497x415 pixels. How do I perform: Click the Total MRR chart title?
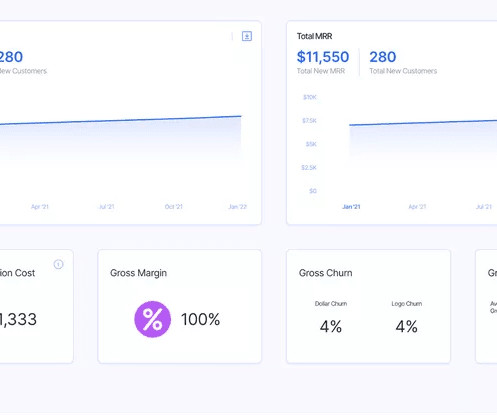pos(314,36)
